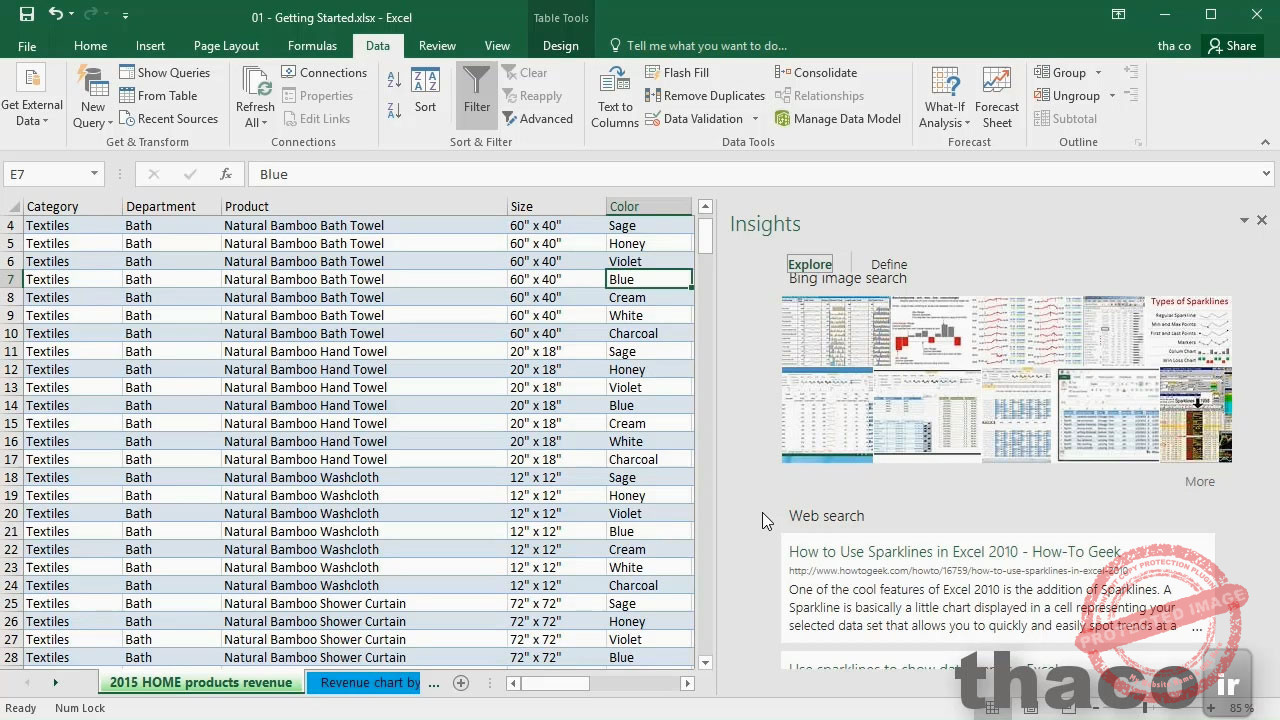Create a Forecast Sheet
The image size is (1280, 720).
(996, 98)
